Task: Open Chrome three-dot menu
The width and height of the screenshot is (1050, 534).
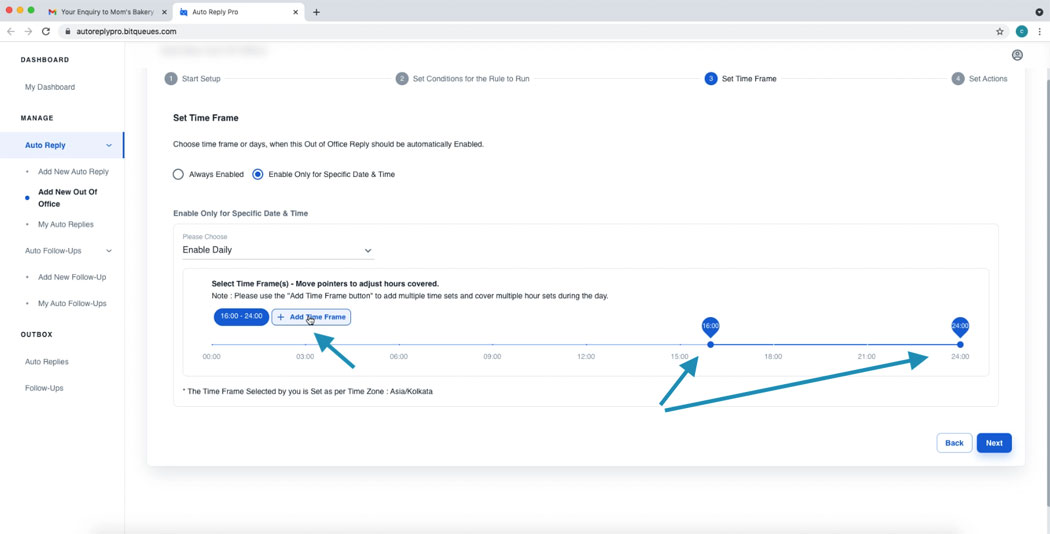Action: pyautogui.click(x=1039, y=31)
